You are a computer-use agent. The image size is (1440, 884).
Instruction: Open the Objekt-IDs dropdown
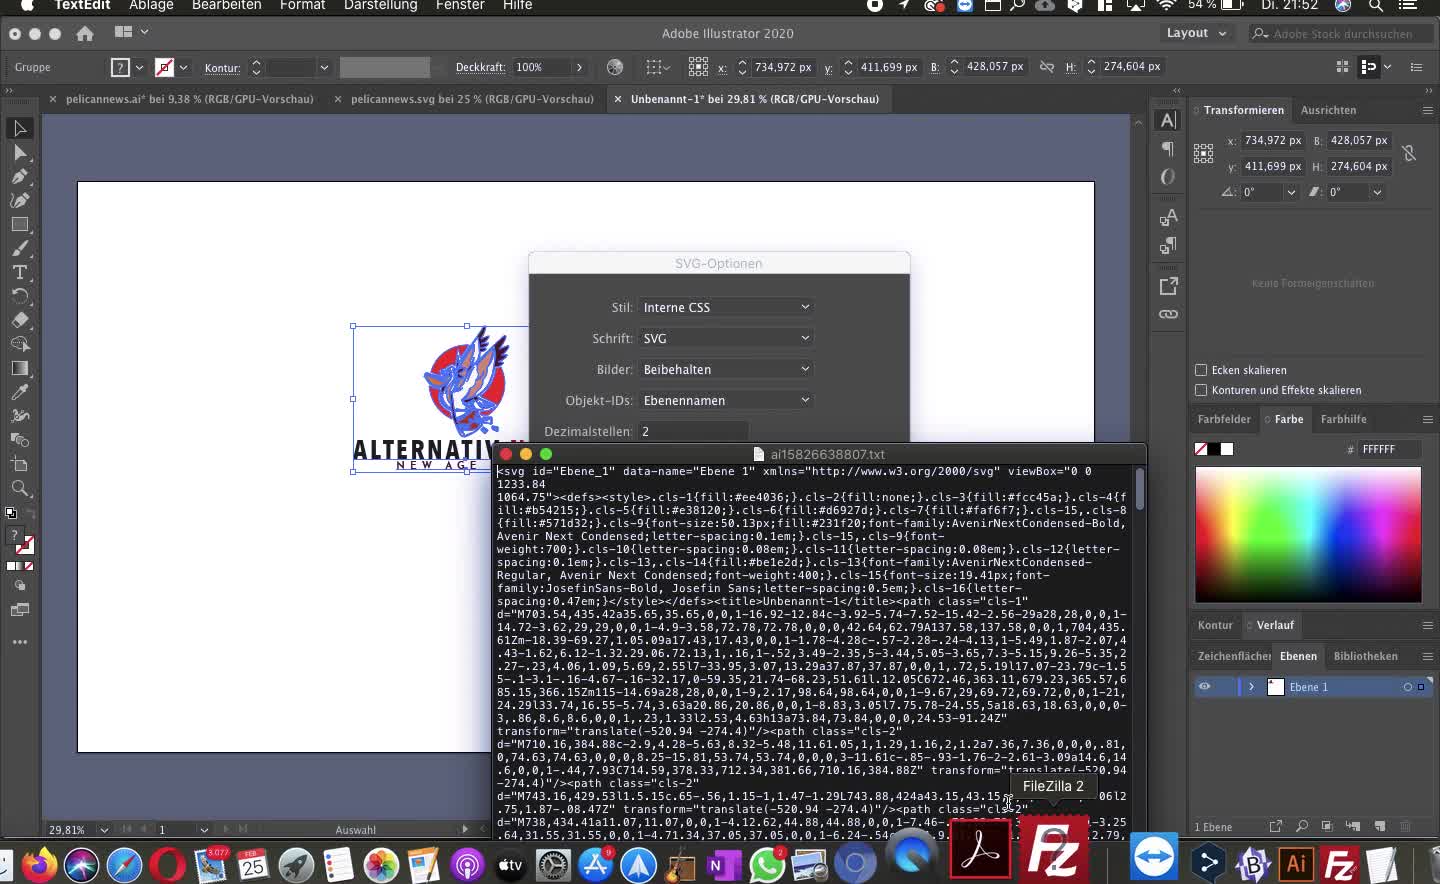point(725,400)
